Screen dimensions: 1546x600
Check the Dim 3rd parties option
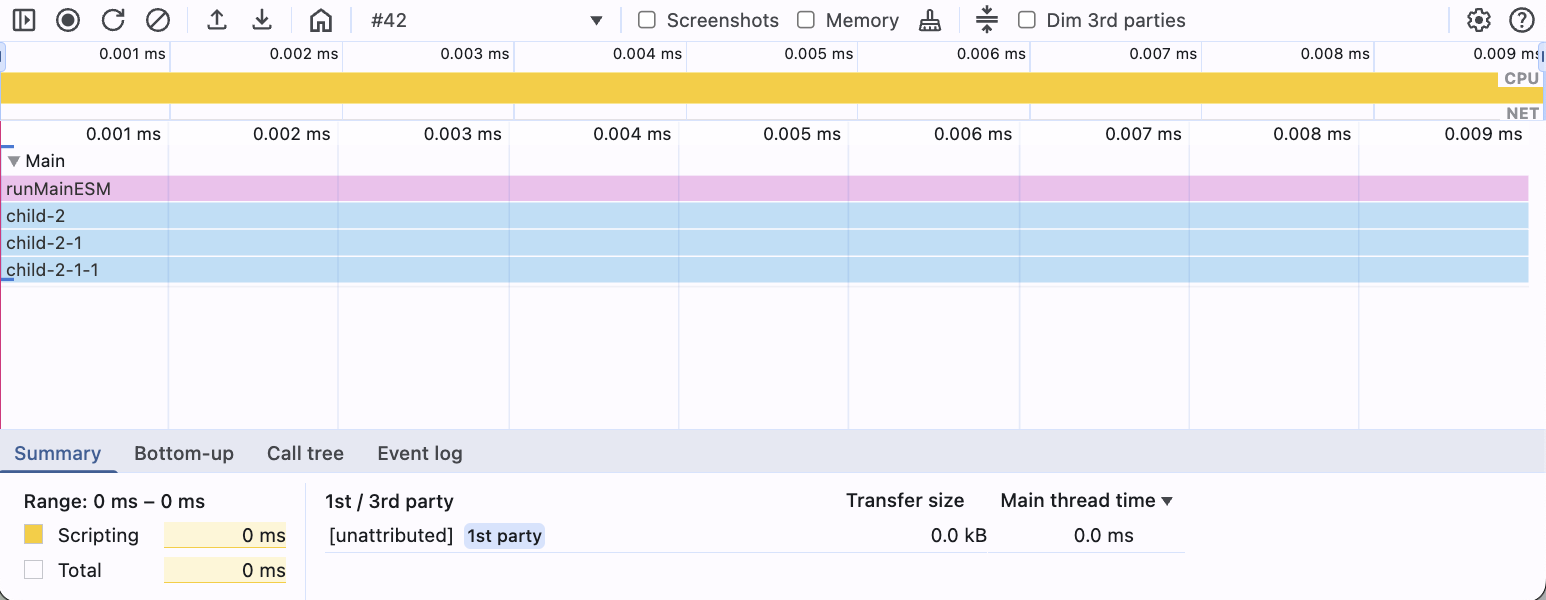tap(1026, 20)
